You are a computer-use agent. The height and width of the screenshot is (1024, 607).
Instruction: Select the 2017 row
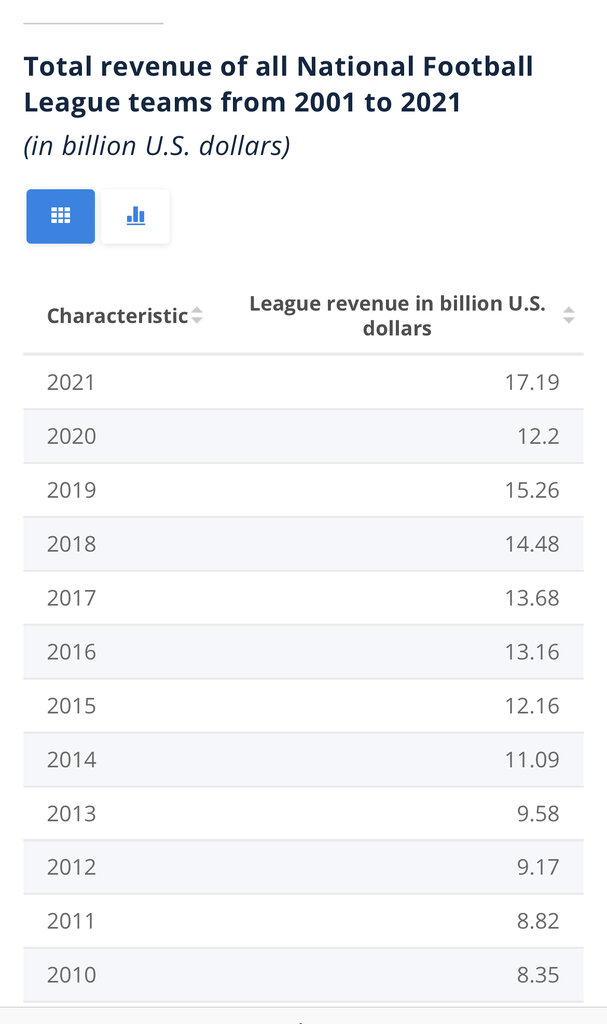click(x=303, y=598)
